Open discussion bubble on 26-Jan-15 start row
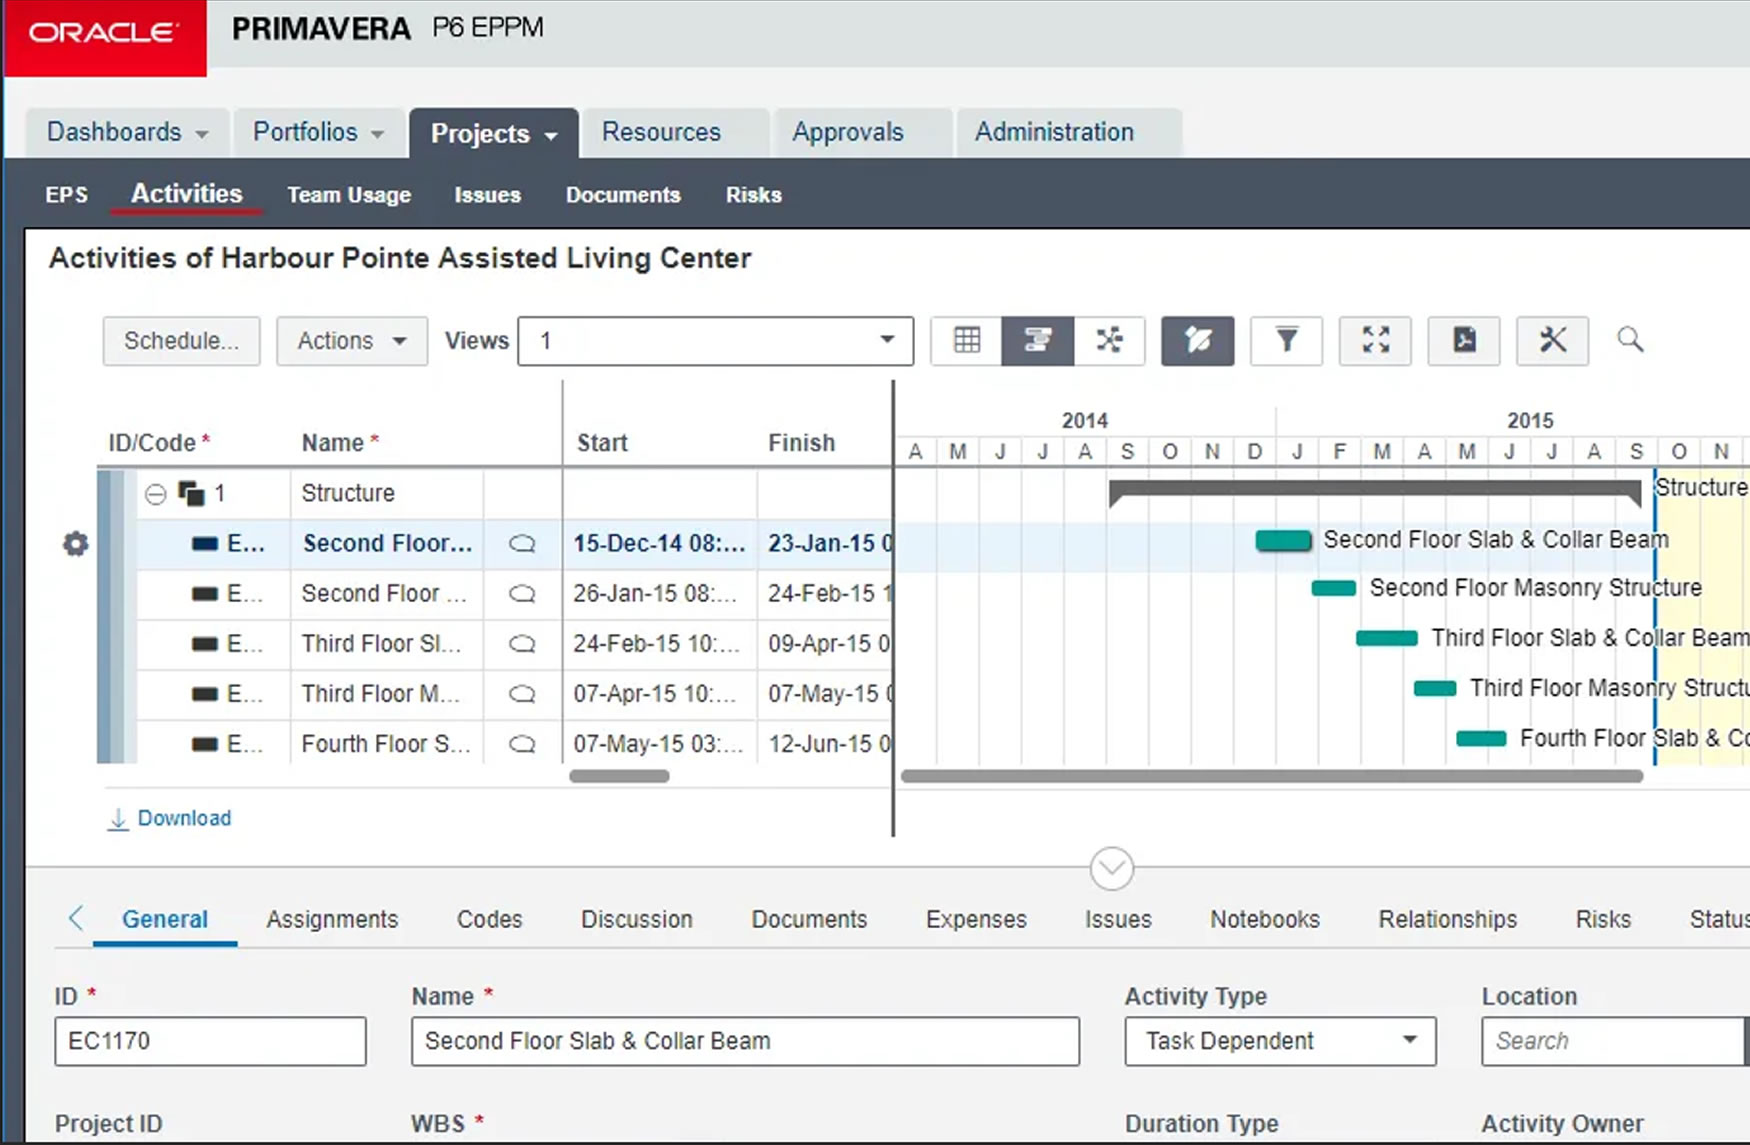Screen dimensions: 1750x1145 [x=522, y=594]
